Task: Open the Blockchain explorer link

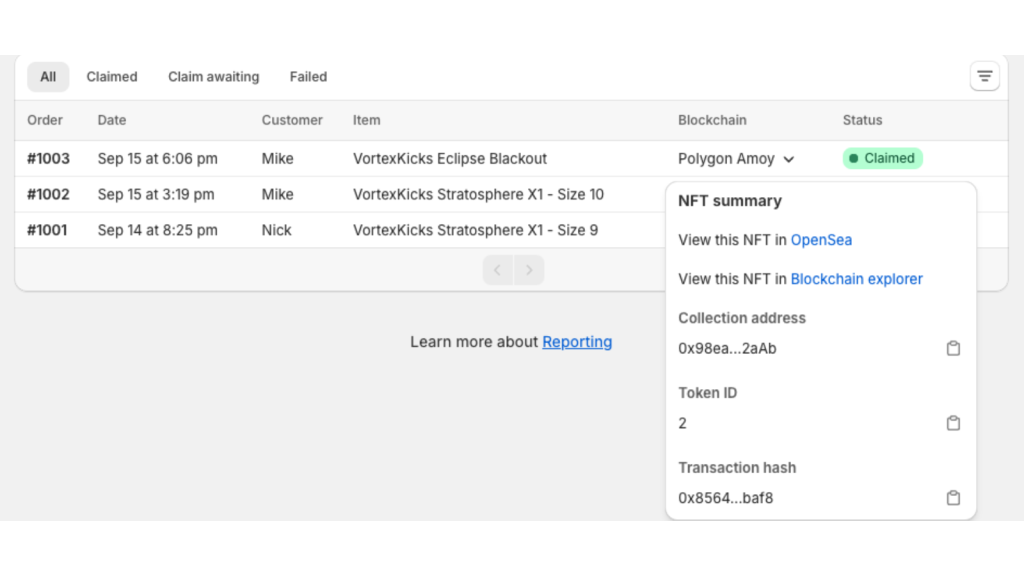Action: [856, 279]
